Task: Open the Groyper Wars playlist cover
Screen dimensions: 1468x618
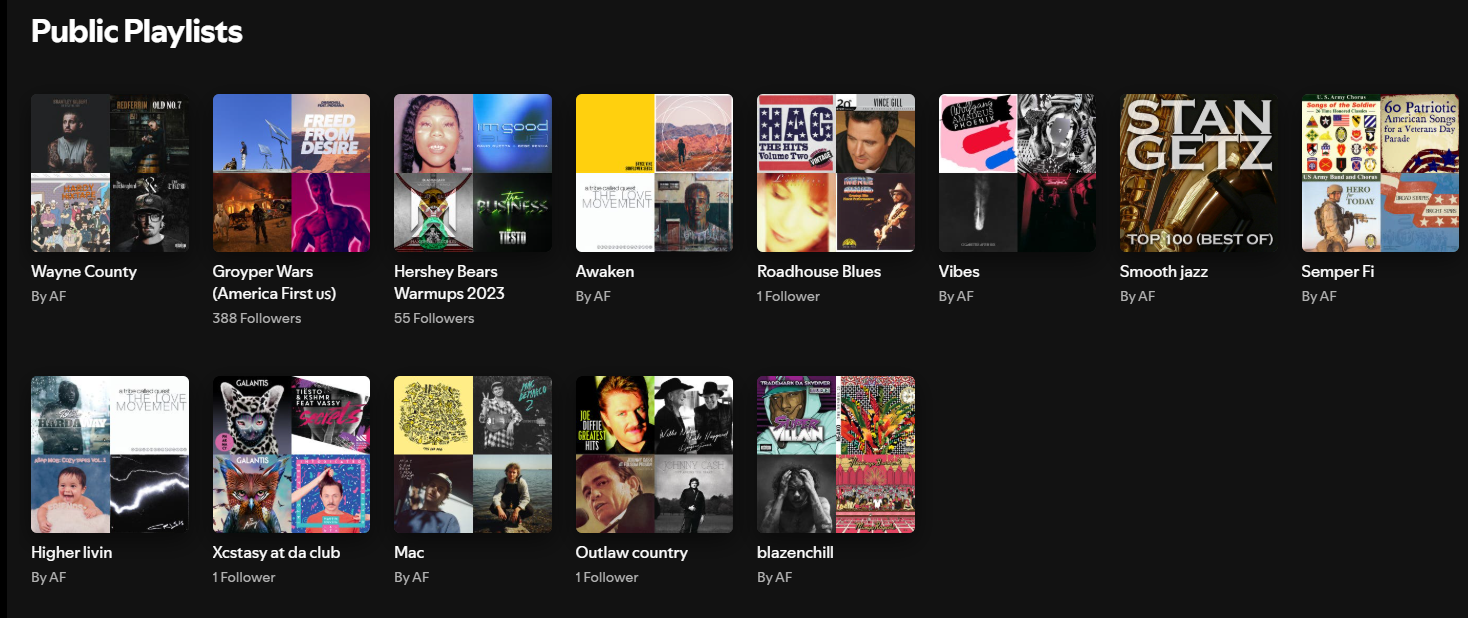Action: [291, 173]
